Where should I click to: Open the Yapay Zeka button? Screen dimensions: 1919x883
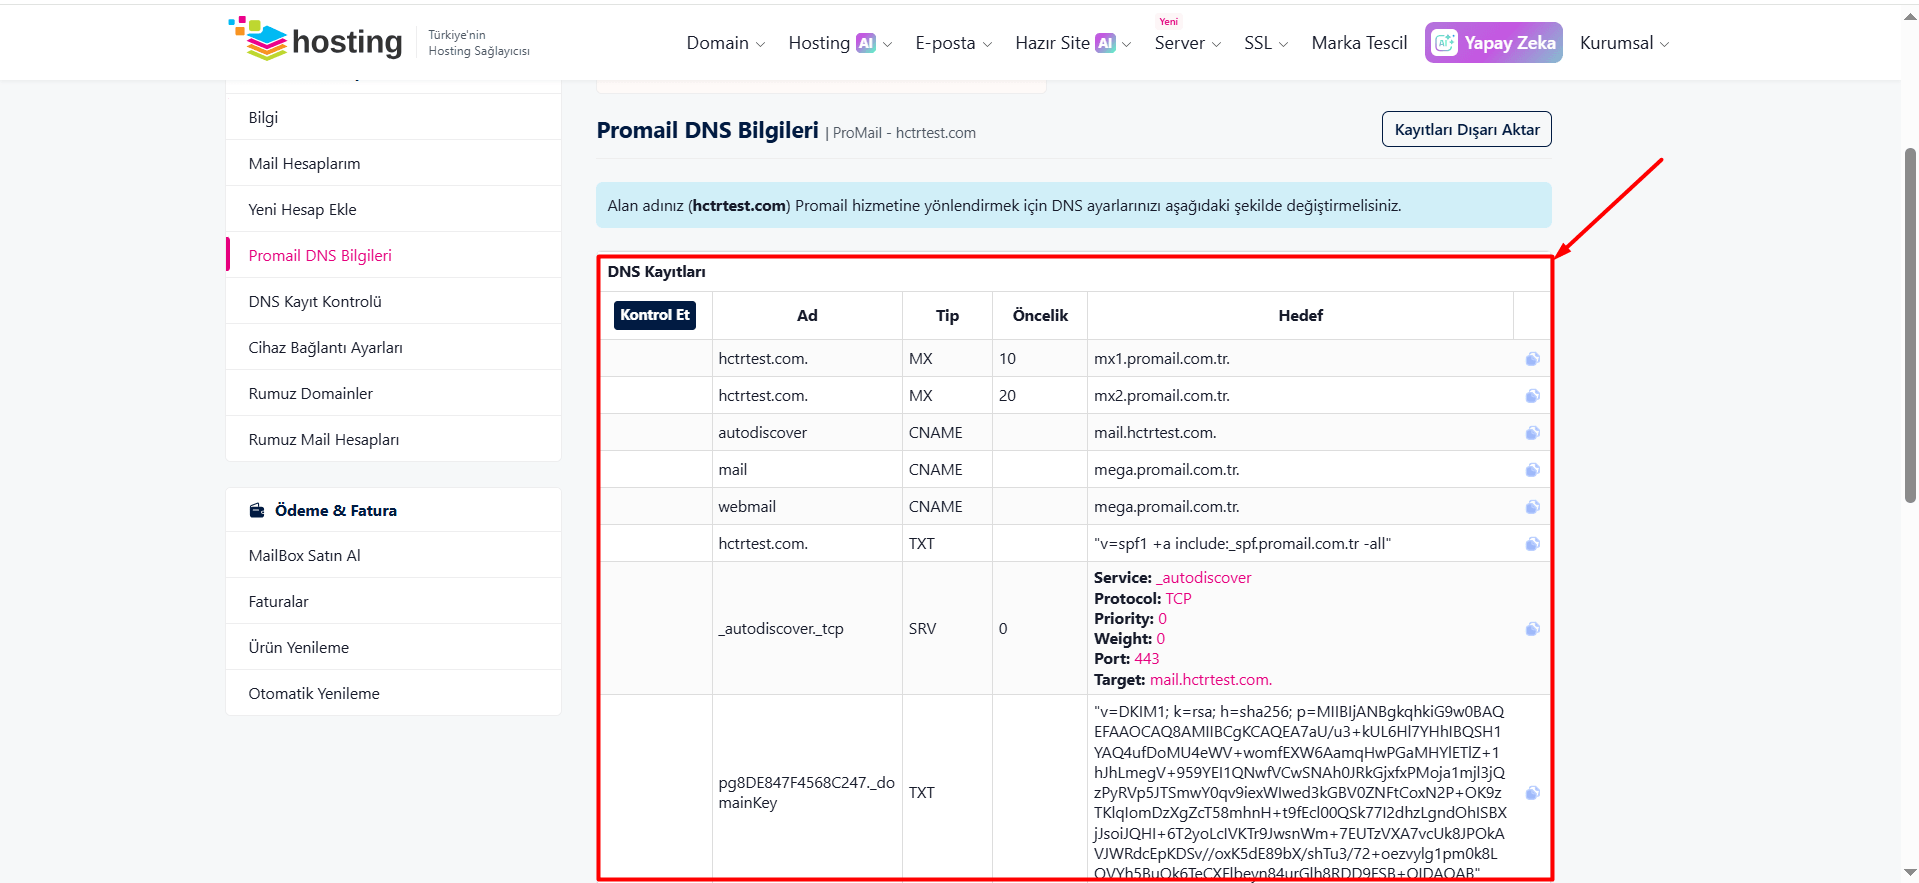pyautogui.click(x=1493, y=43)
